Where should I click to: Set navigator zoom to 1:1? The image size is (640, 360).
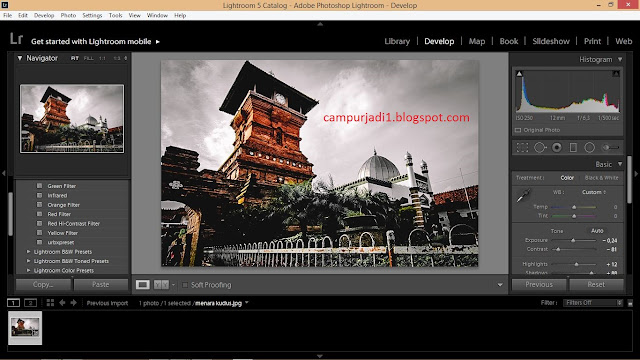pos(102,58)
